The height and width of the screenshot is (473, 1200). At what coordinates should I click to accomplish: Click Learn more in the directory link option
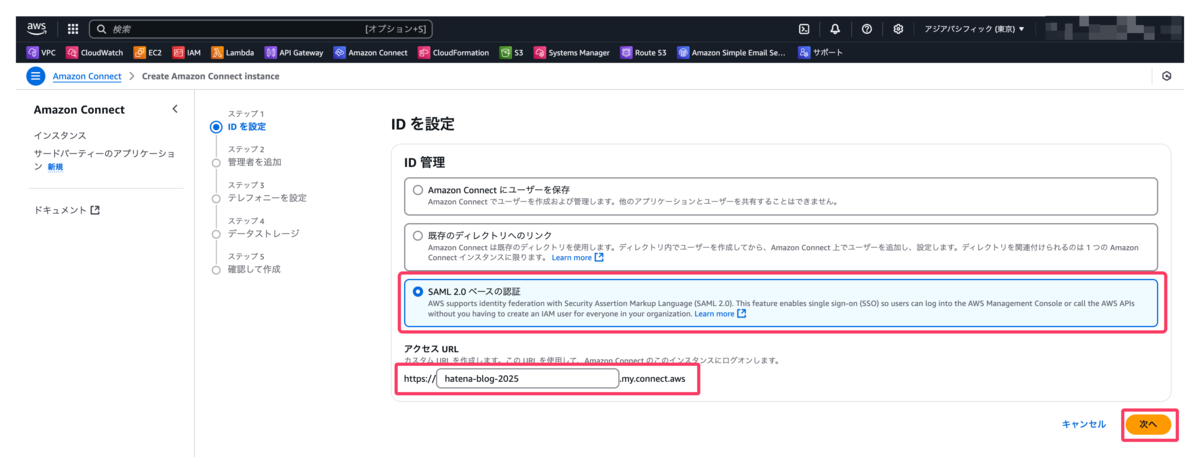click(x=578, y=257)
